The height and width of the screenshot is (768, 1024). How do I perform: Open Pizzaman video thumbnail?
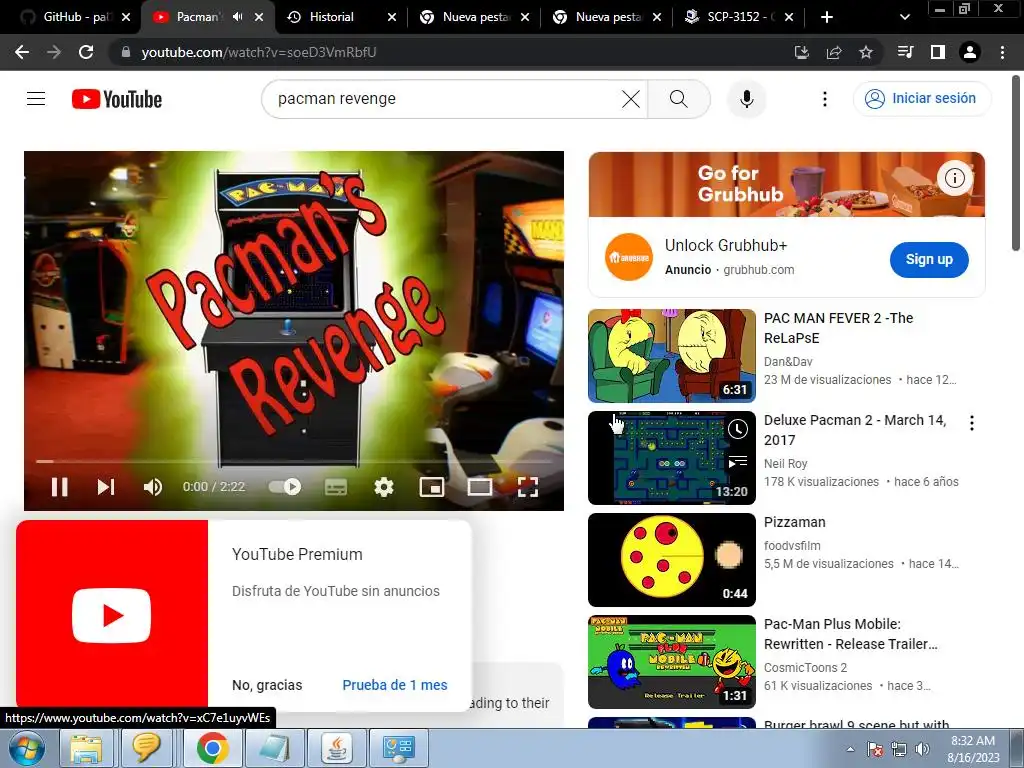tap(671, 560)
